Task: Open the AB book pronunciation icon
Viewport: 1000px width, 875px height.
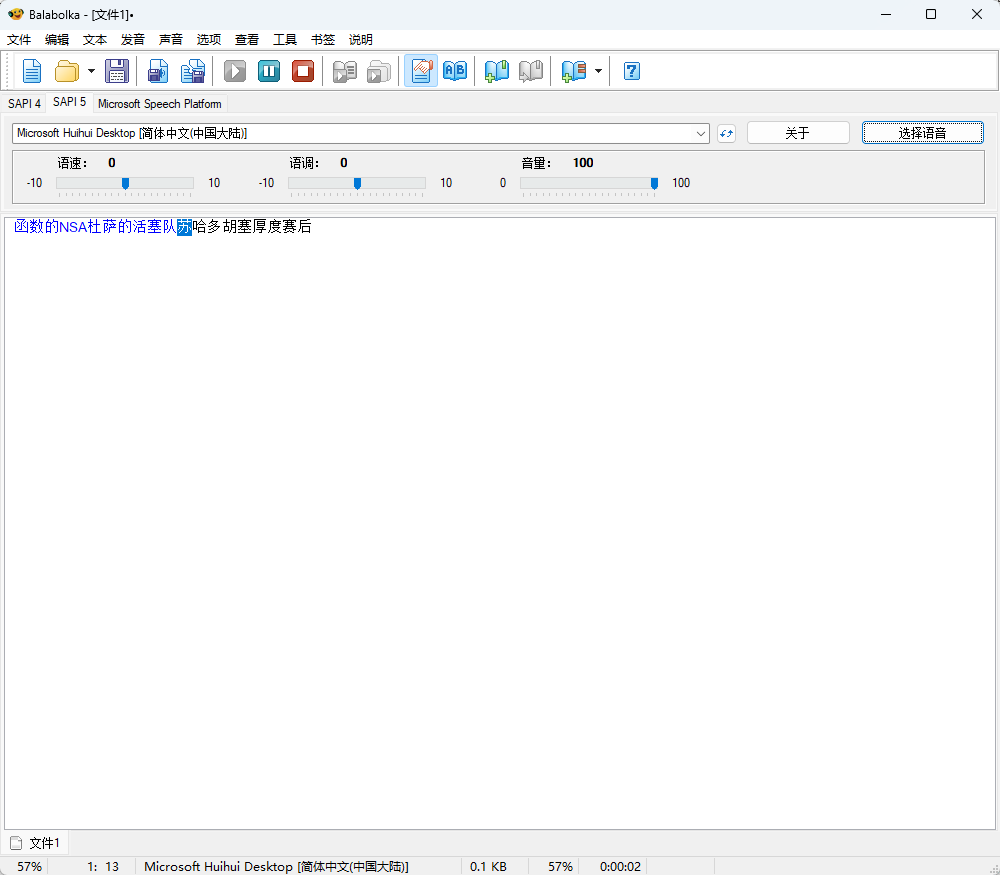Action: (x=455, y=71)
